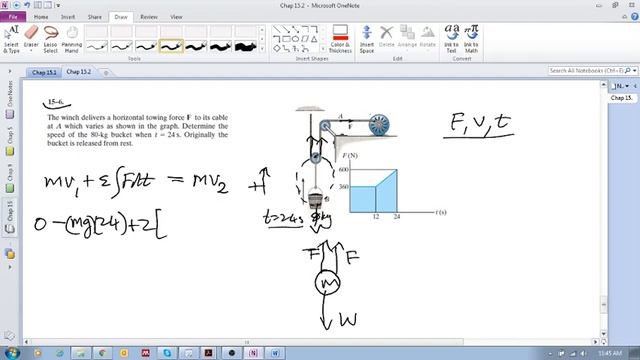This screenshot has height=360, width=640.
Task: Convert Ink to Math
Action: (x=471, y=39)
